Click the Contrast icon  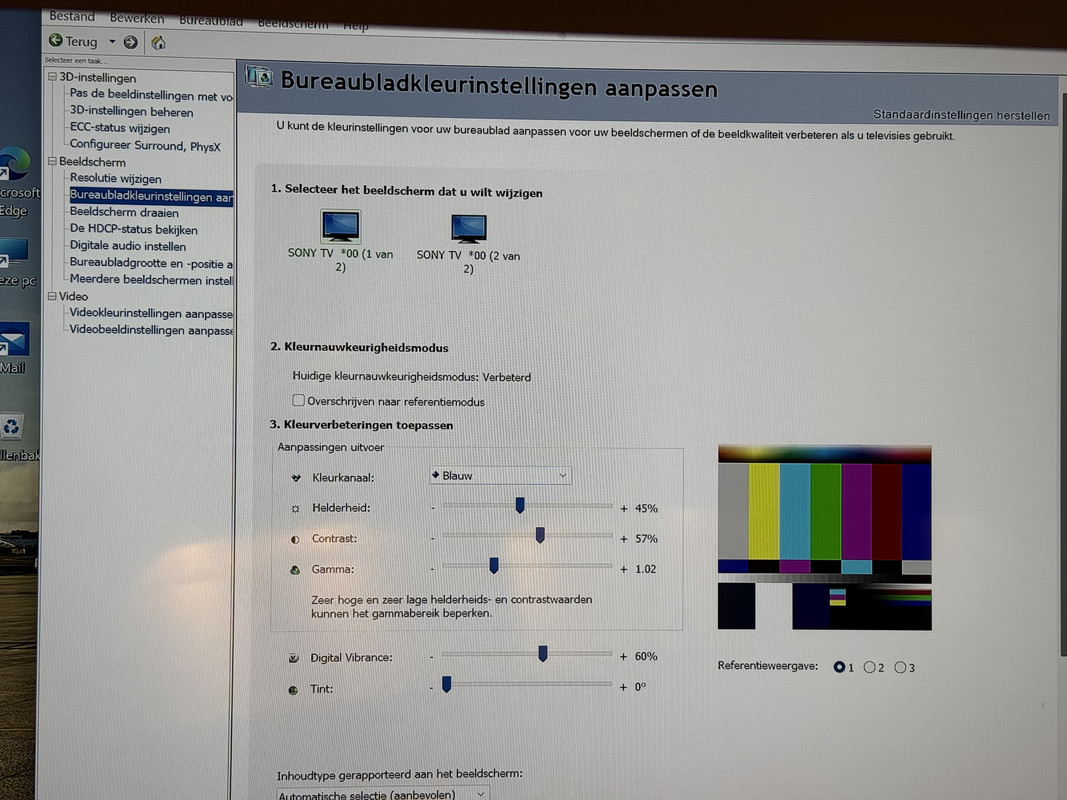click(x=295, y=539)
